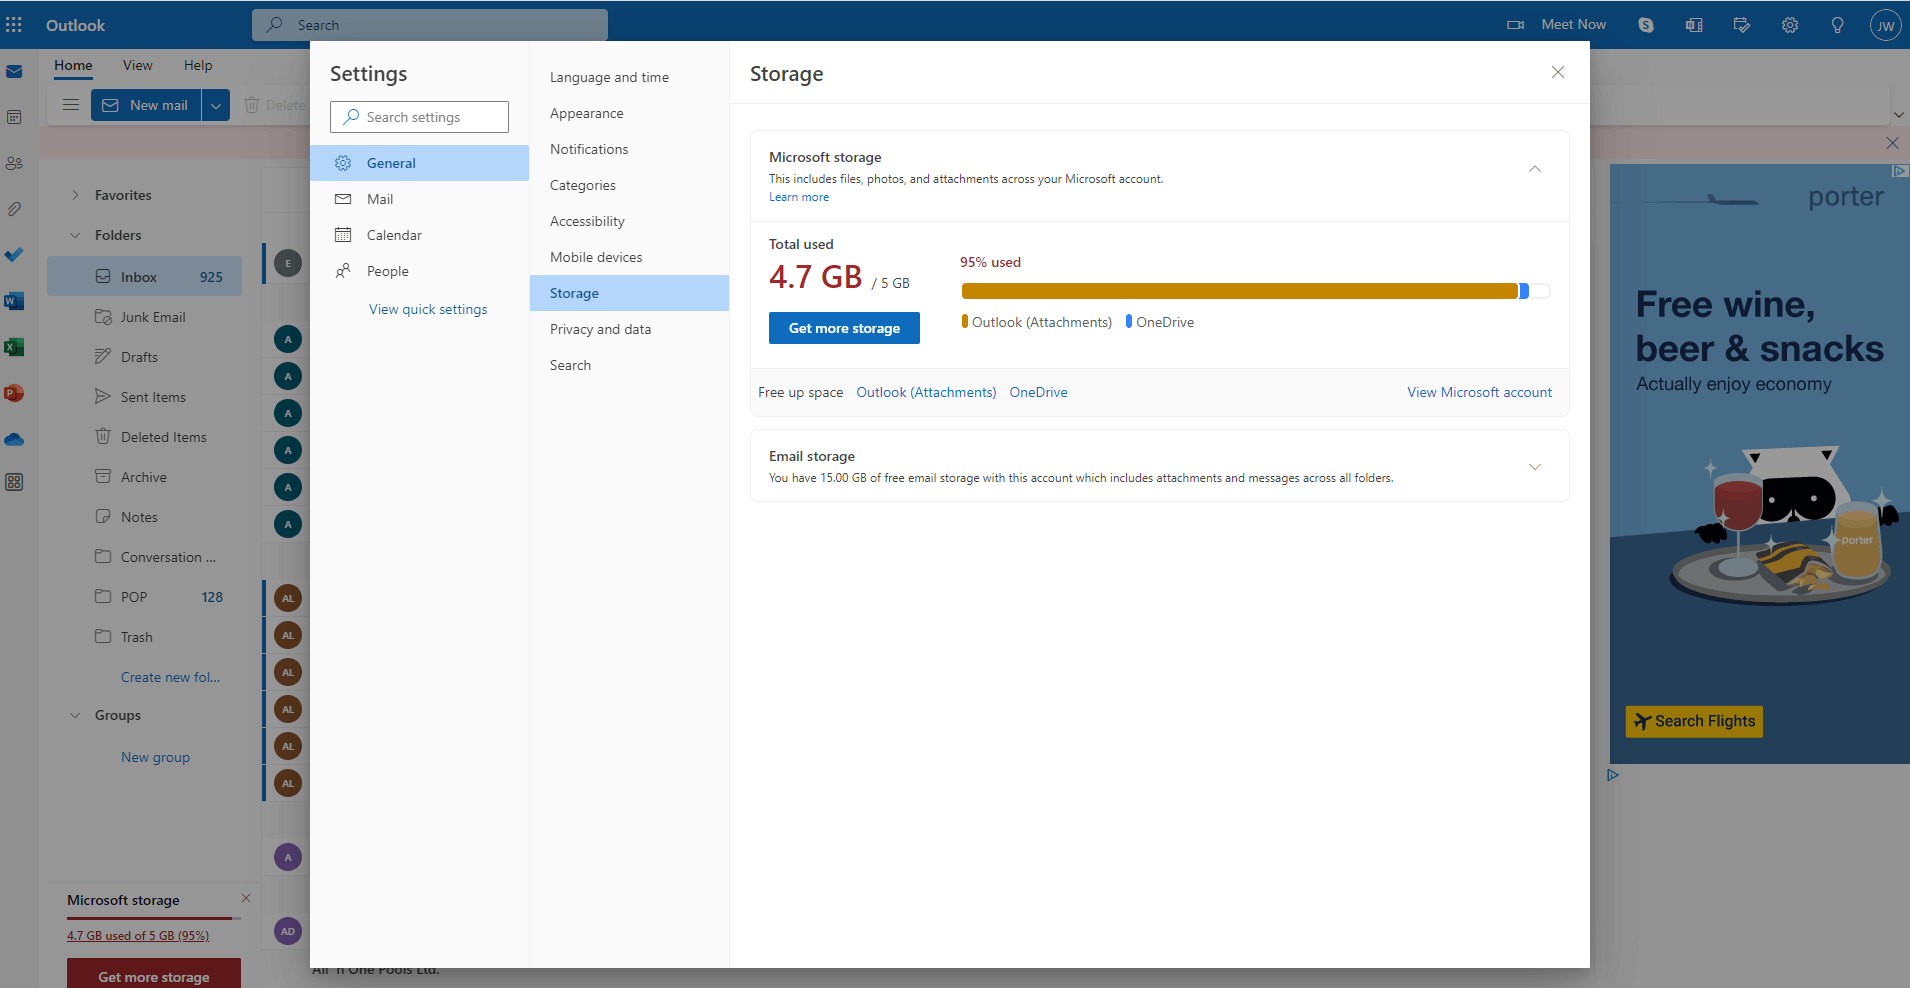Click Meet Now camera button
Screen dimensions: 1910x988
tap(1557, 25)
